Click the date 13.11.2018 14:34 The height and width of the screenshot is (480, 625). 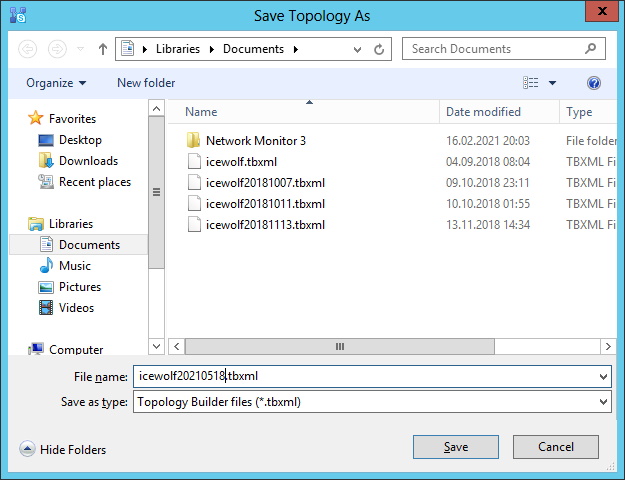(487, 225)
